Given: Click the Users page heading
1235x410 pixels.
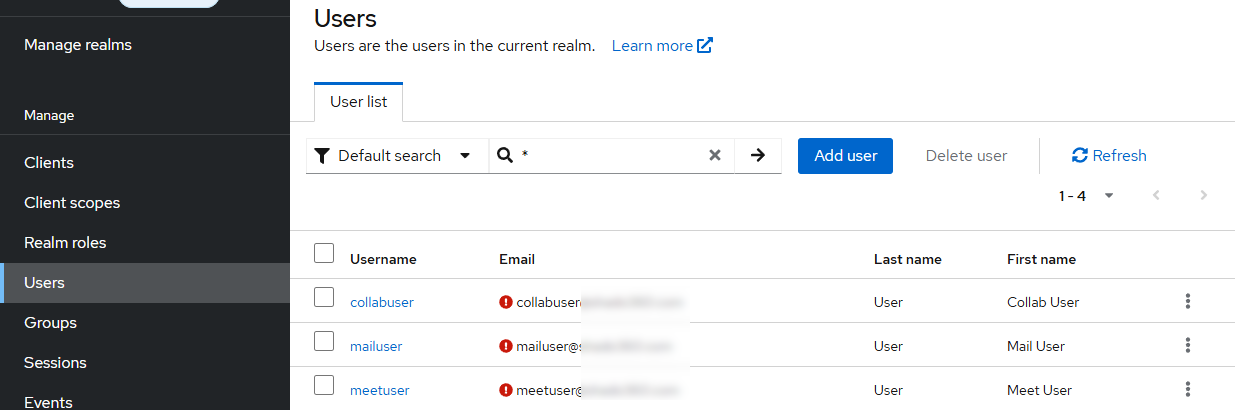Looking at the screenshot, I should pyautogui.click(x=345, y=17).
